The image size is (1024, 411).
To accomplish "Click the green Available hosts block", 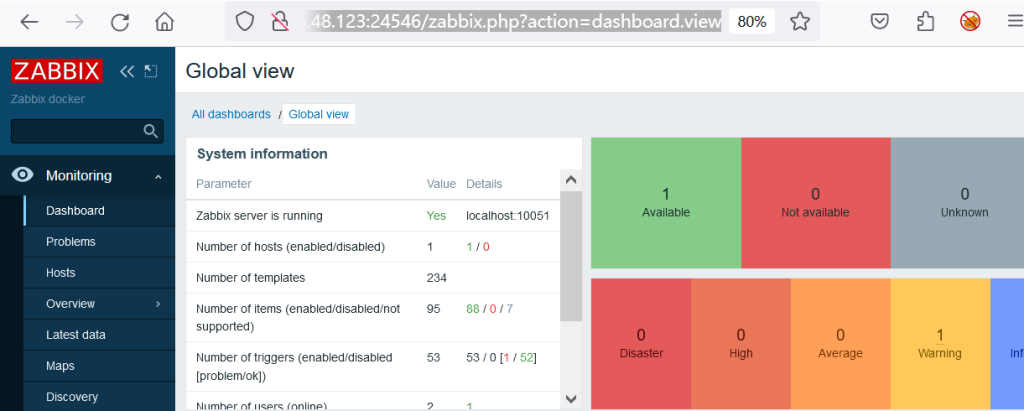I will 666,203.
